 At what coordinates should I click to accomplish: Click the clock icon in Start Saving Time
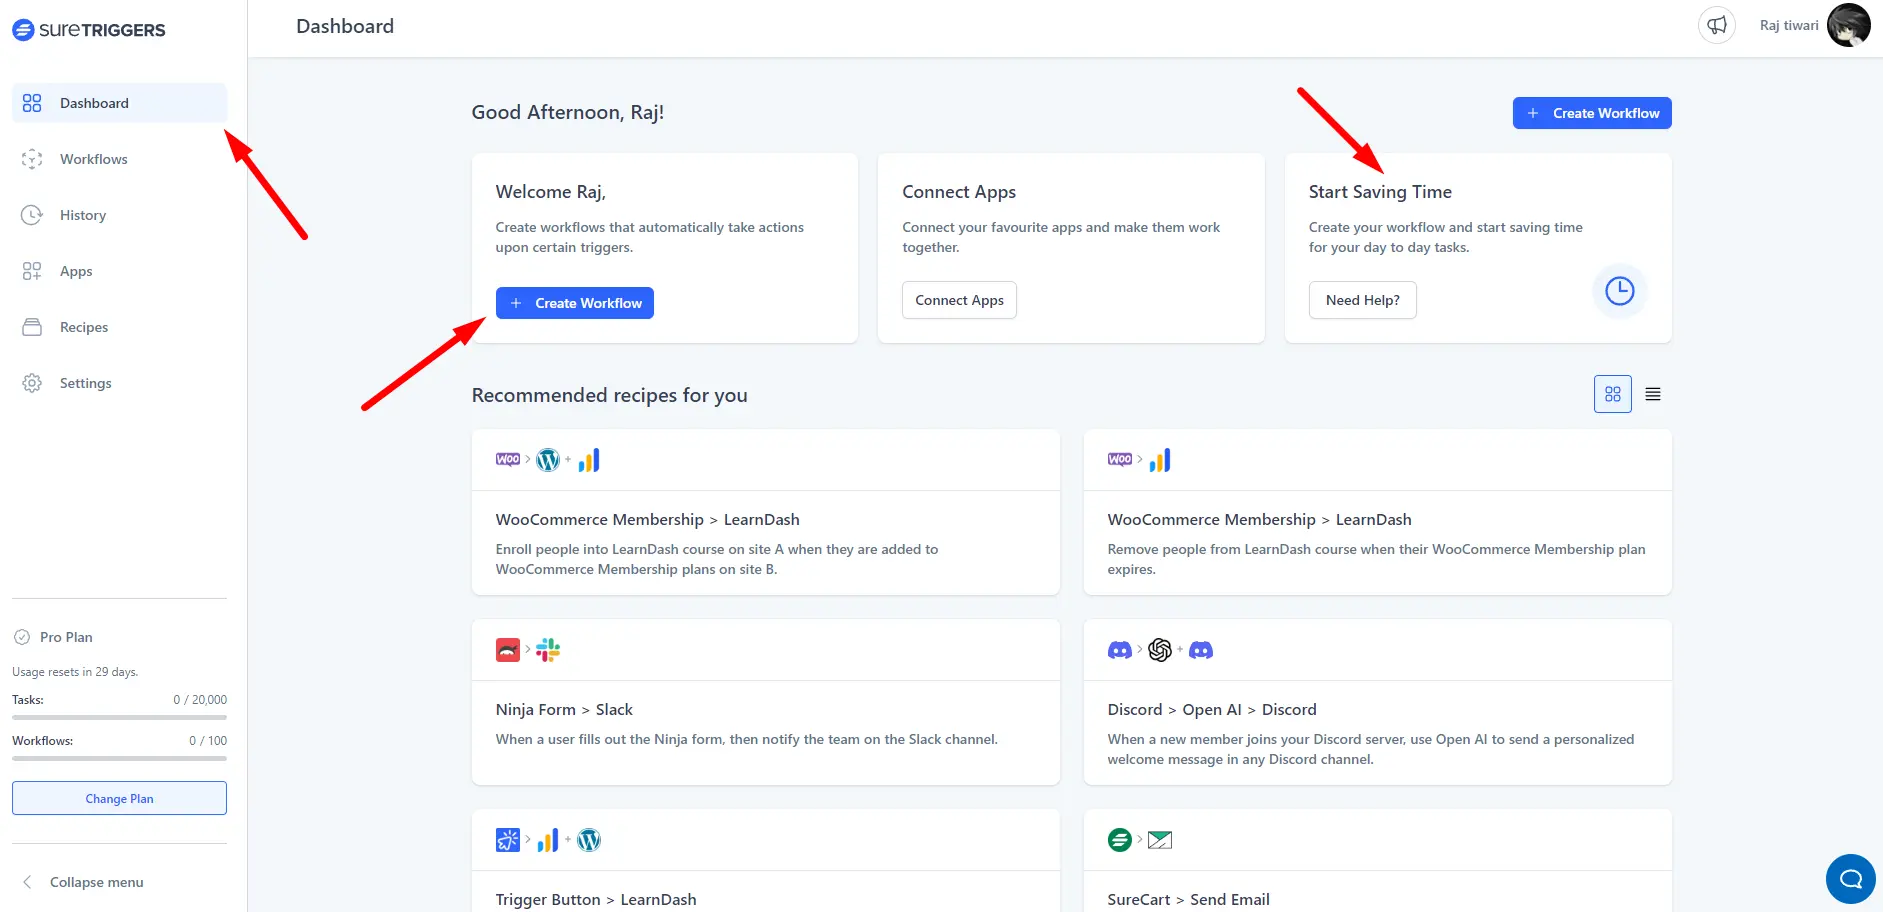(x=1619, y=291)
